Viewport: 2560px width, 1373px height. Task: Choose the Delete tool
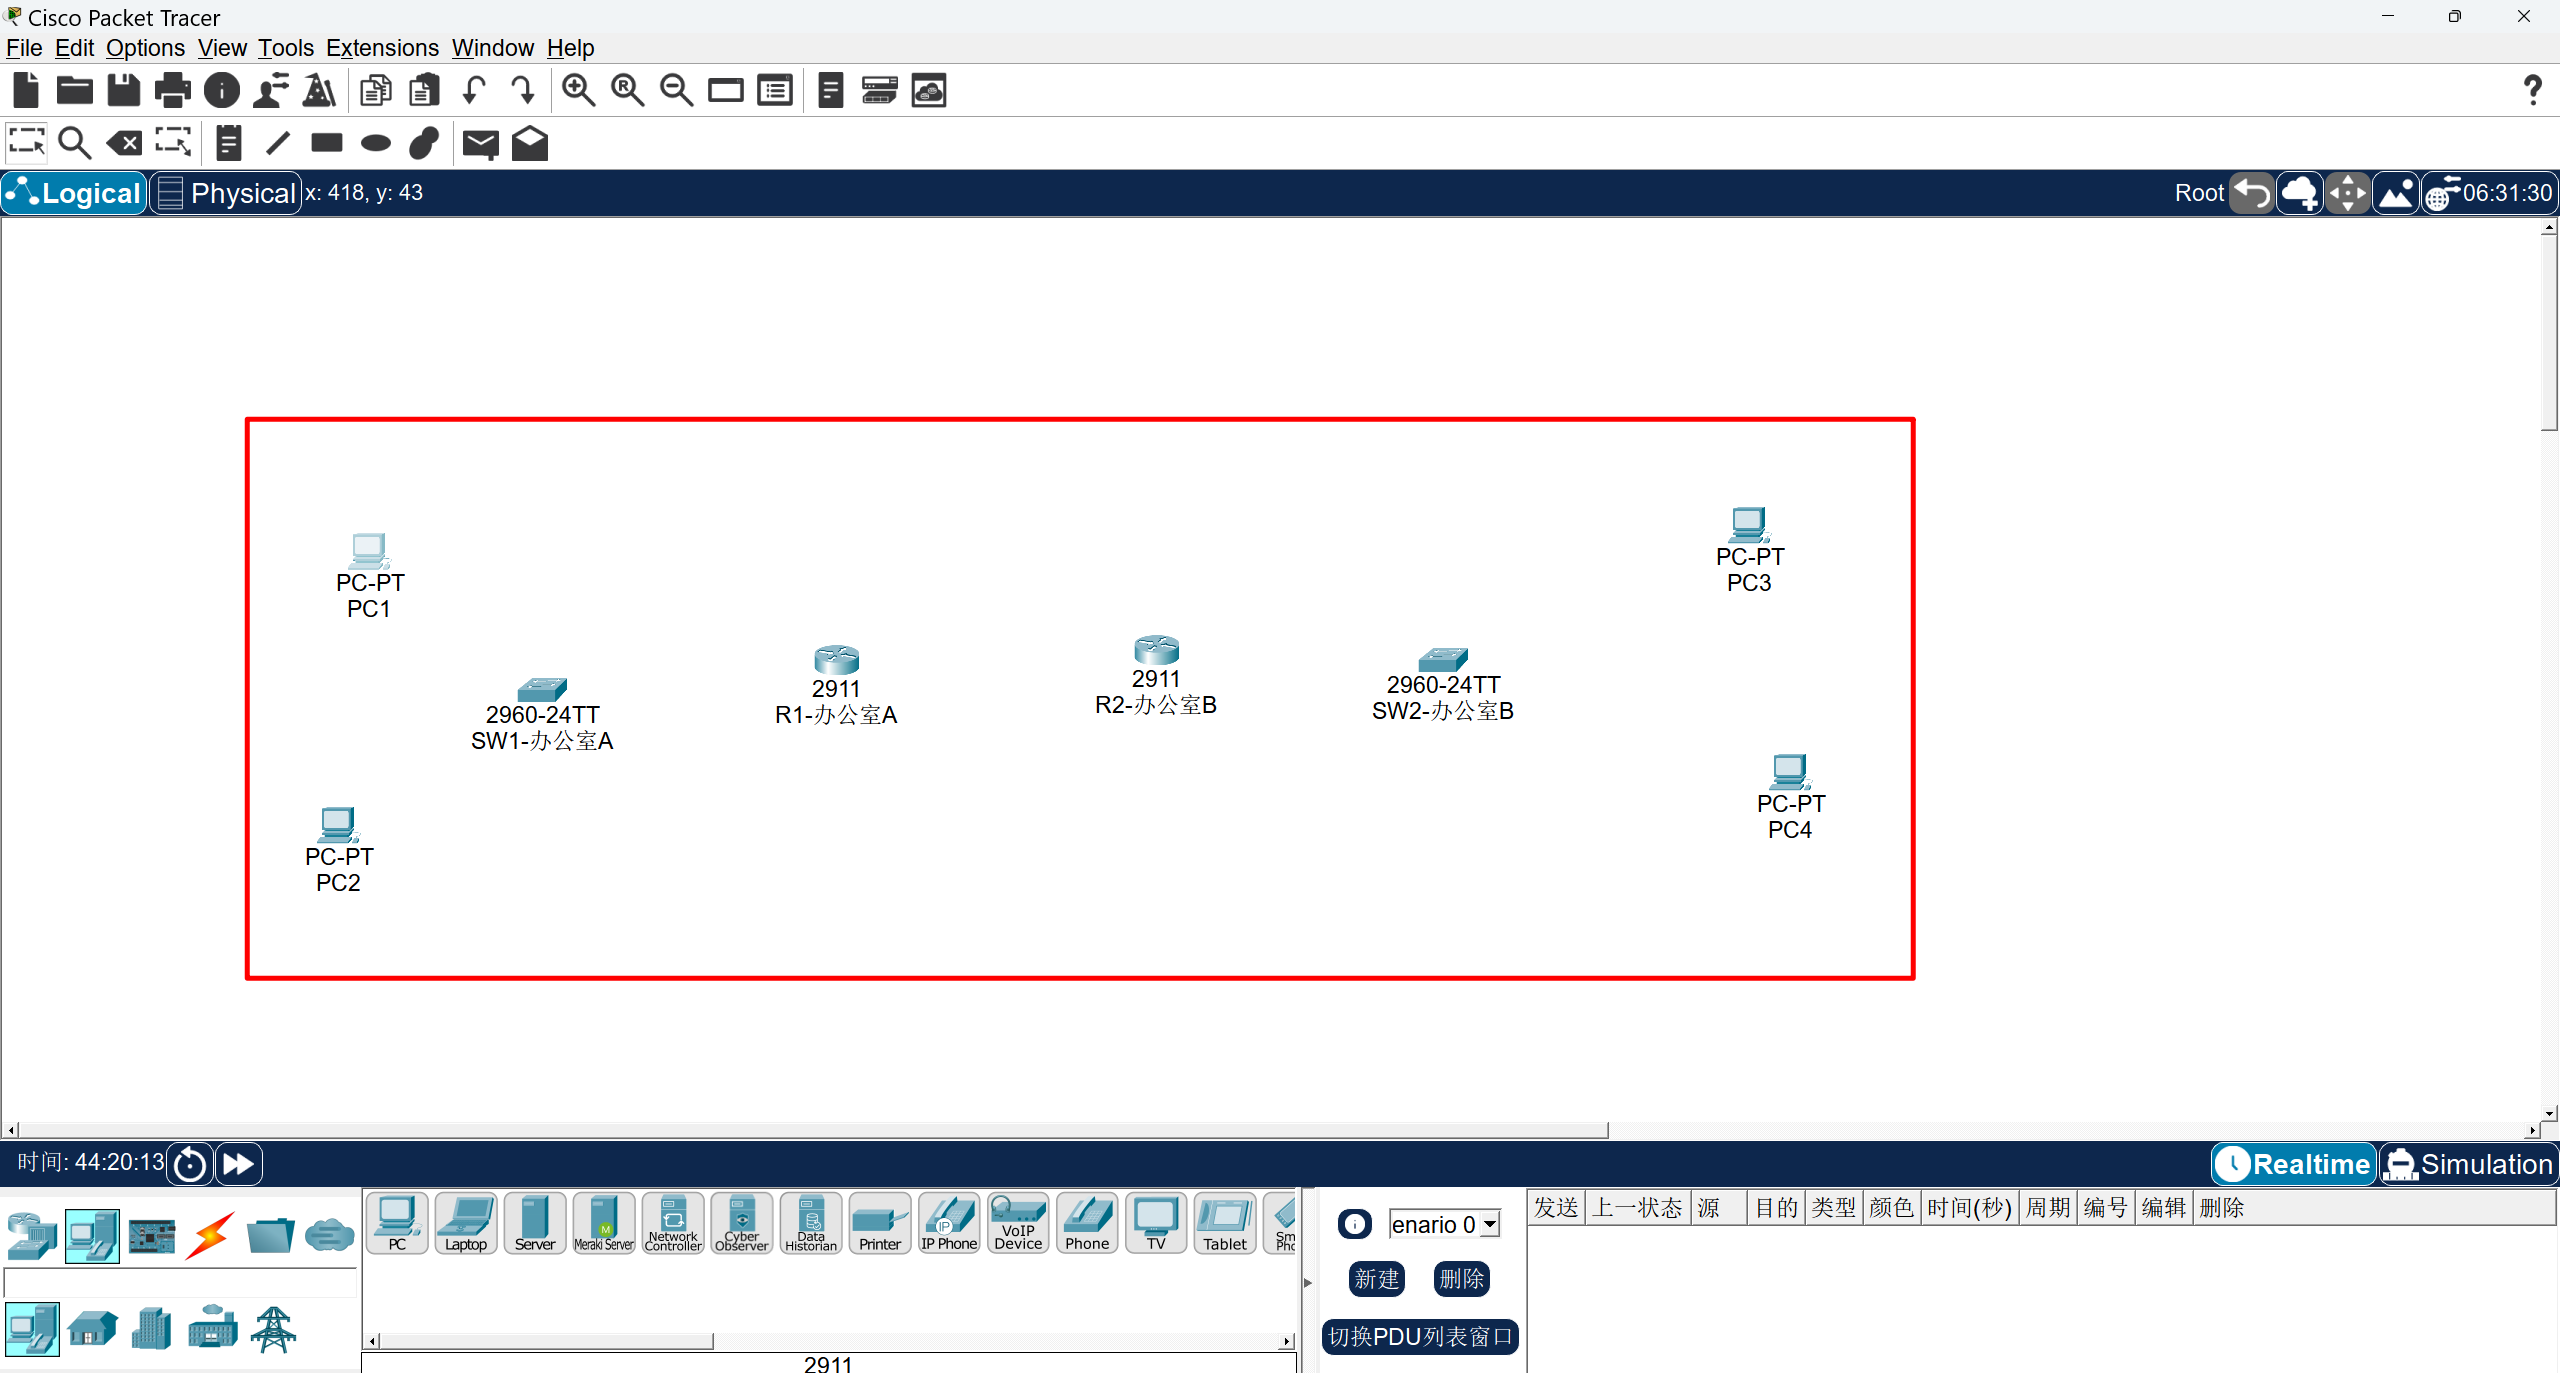(124, 143)
